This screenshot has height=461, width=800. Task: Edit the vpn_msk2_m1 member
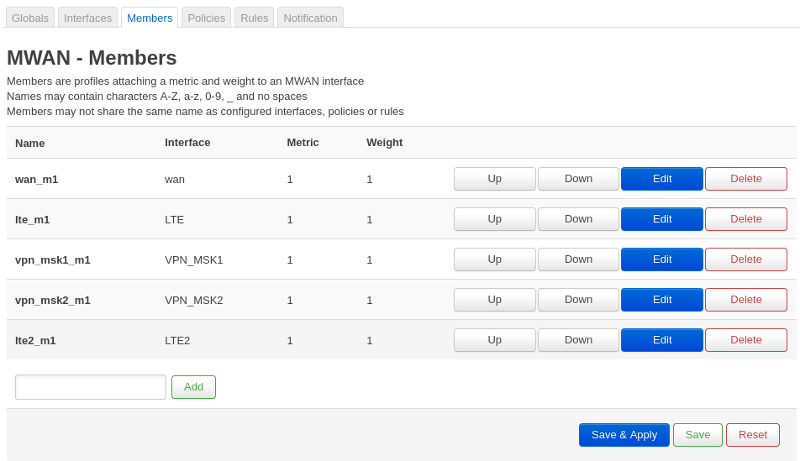pyautogui.click(x=662, y=300)
